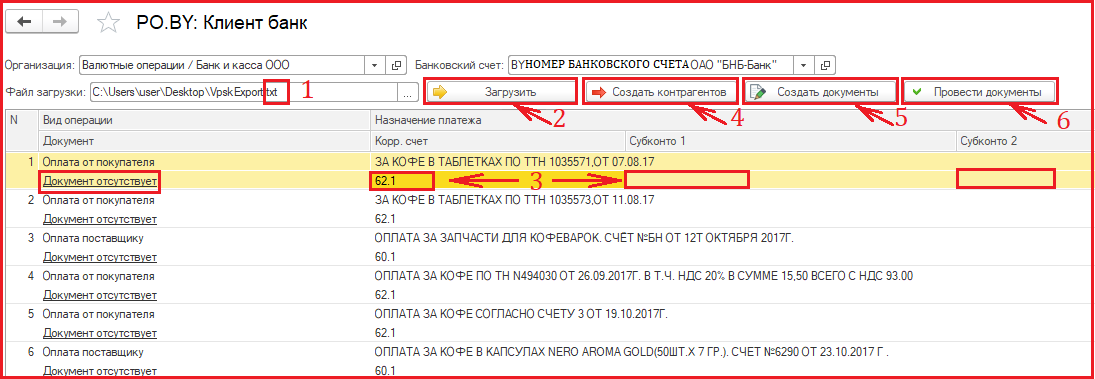Click the Загрузить button
1095x379 pixels.
click(500, 92)
